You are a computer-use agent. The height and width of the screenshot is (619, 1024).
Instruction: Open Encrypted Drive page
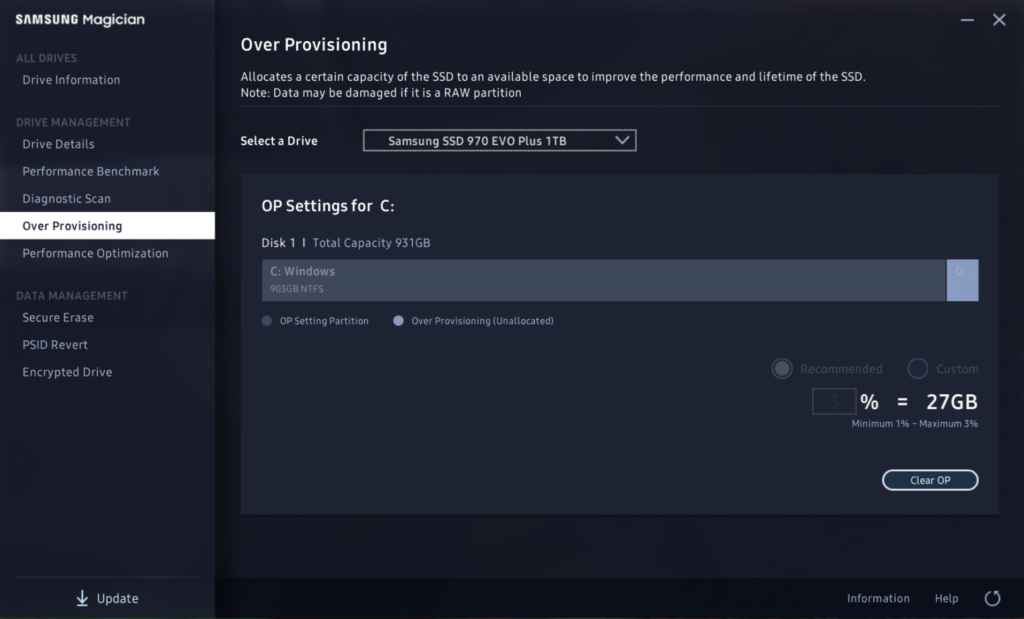point(67,372)
